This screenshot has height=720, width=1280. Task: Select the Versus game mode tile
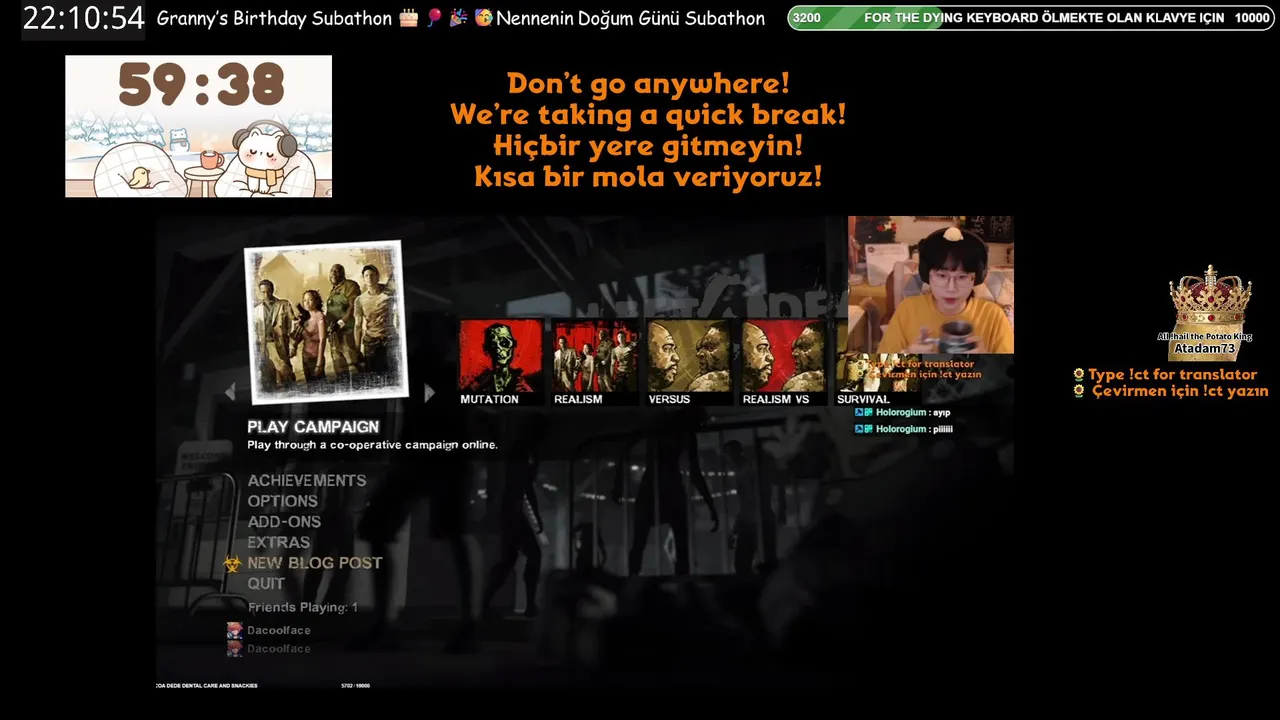tap(689, 362)
